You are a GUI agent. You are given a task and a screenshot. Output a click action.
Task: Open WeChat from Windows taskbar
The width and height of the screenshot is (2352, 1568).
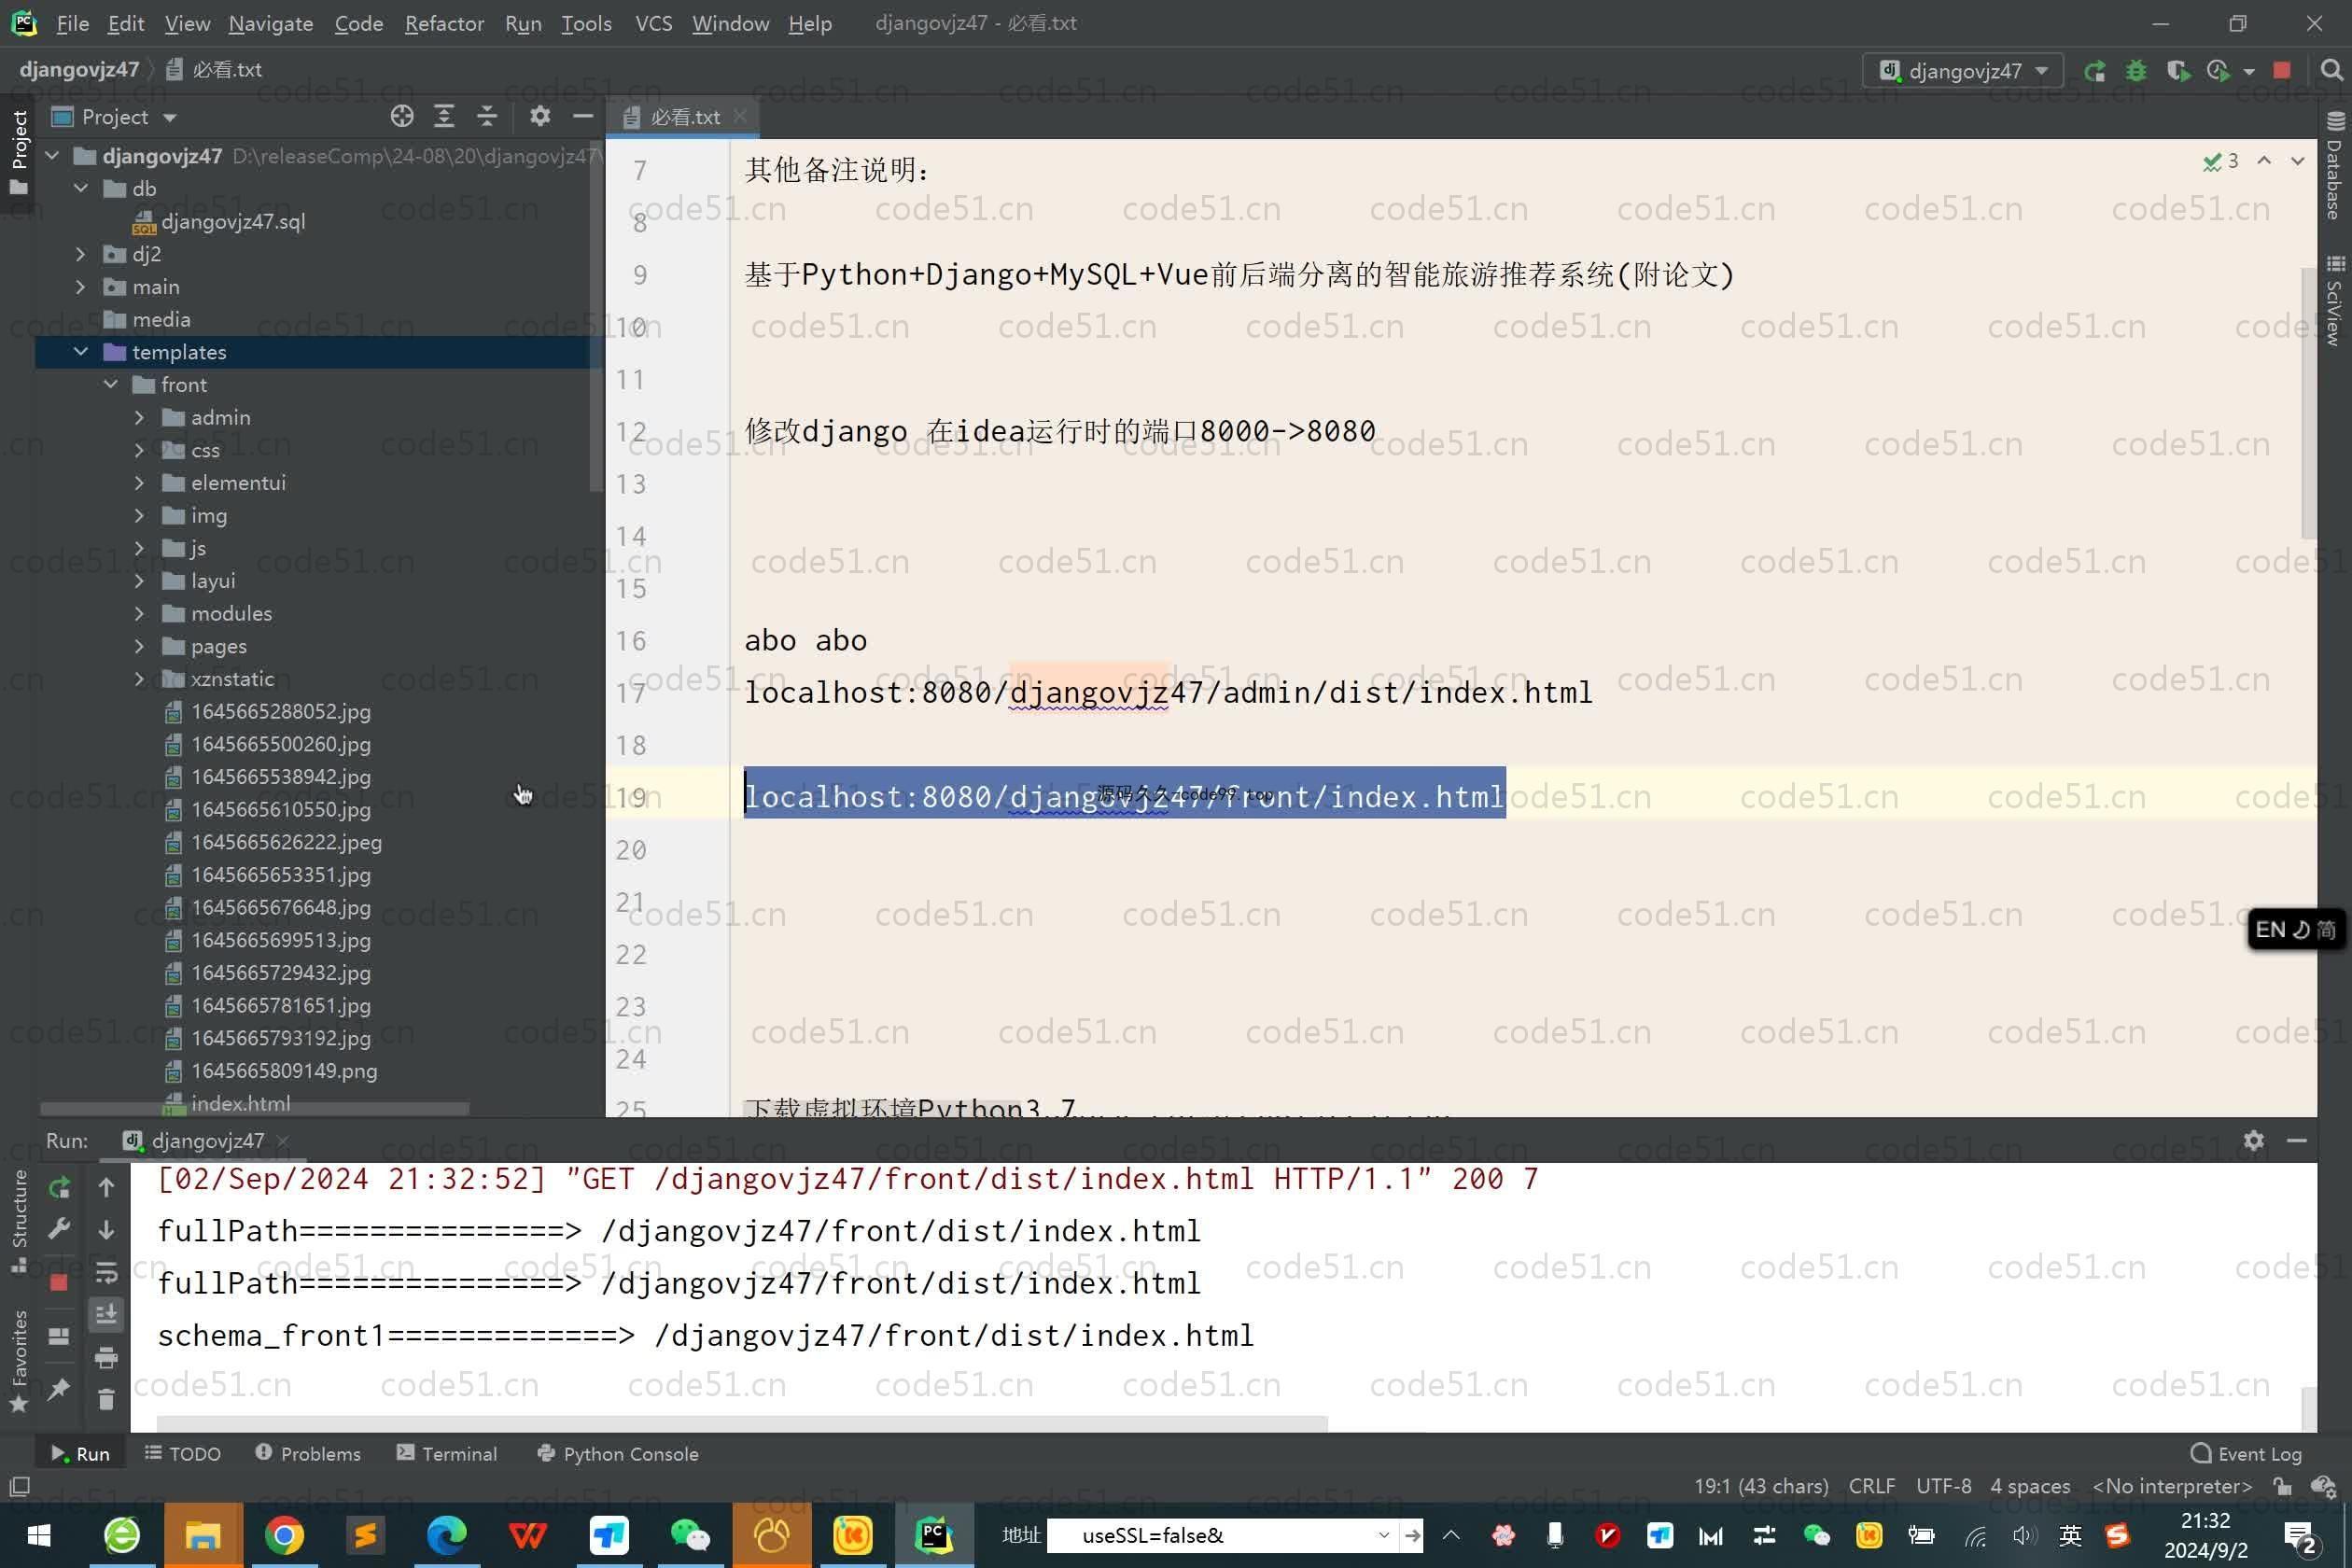[690, 1535]
